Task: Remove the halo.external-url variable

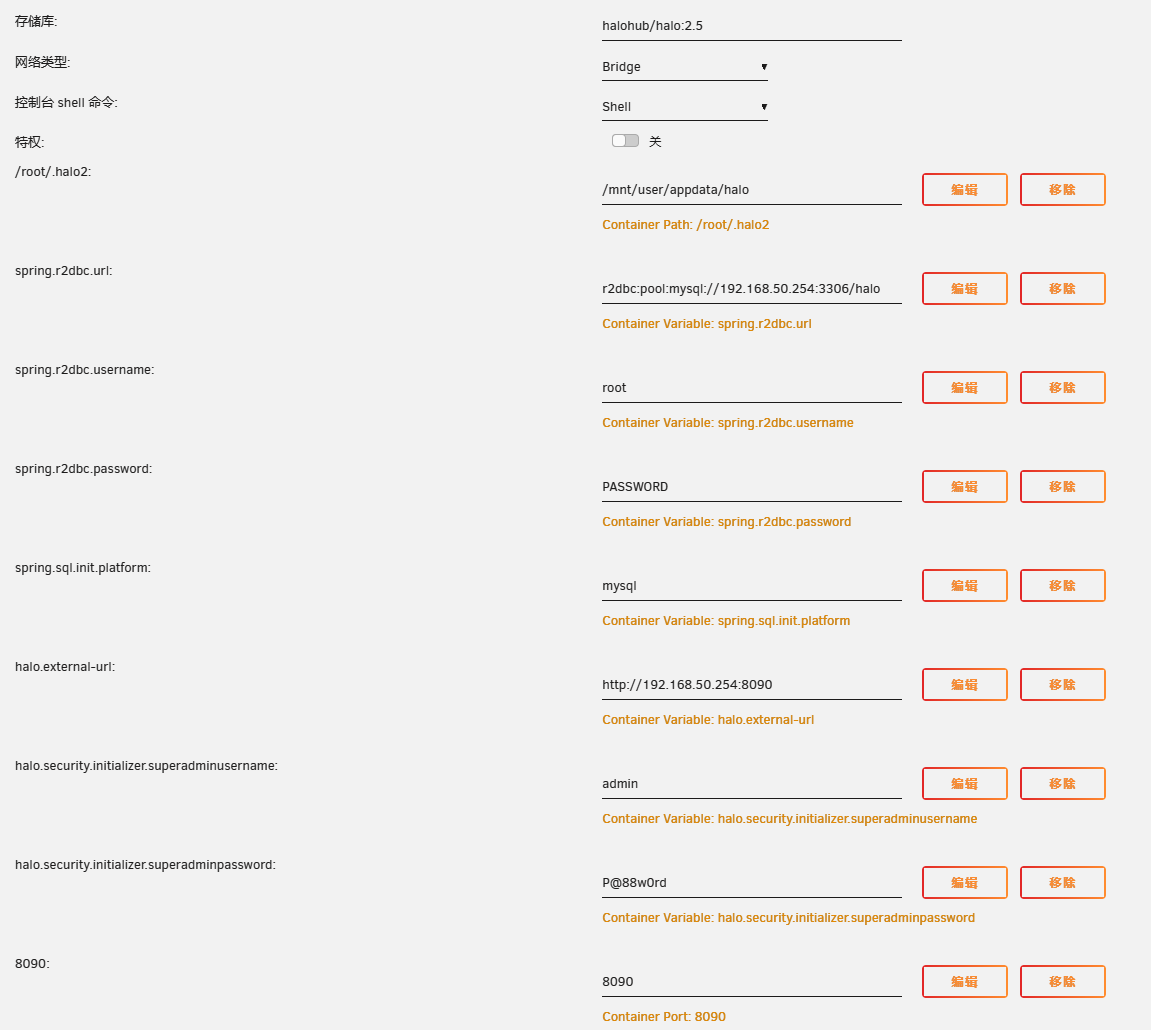Action: tap(1062, 685)
